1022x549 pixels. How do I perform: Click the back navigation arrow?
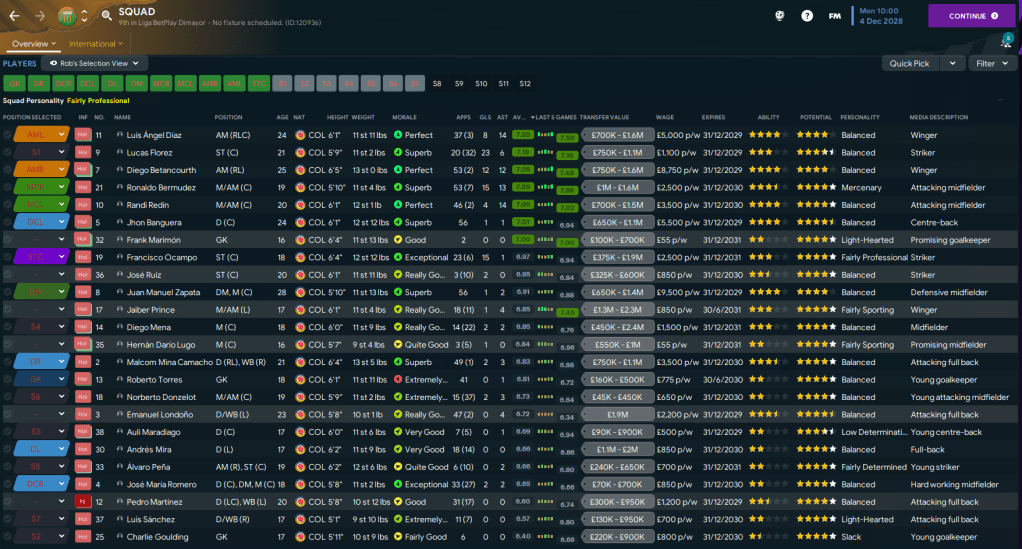[x=14, y=16]
